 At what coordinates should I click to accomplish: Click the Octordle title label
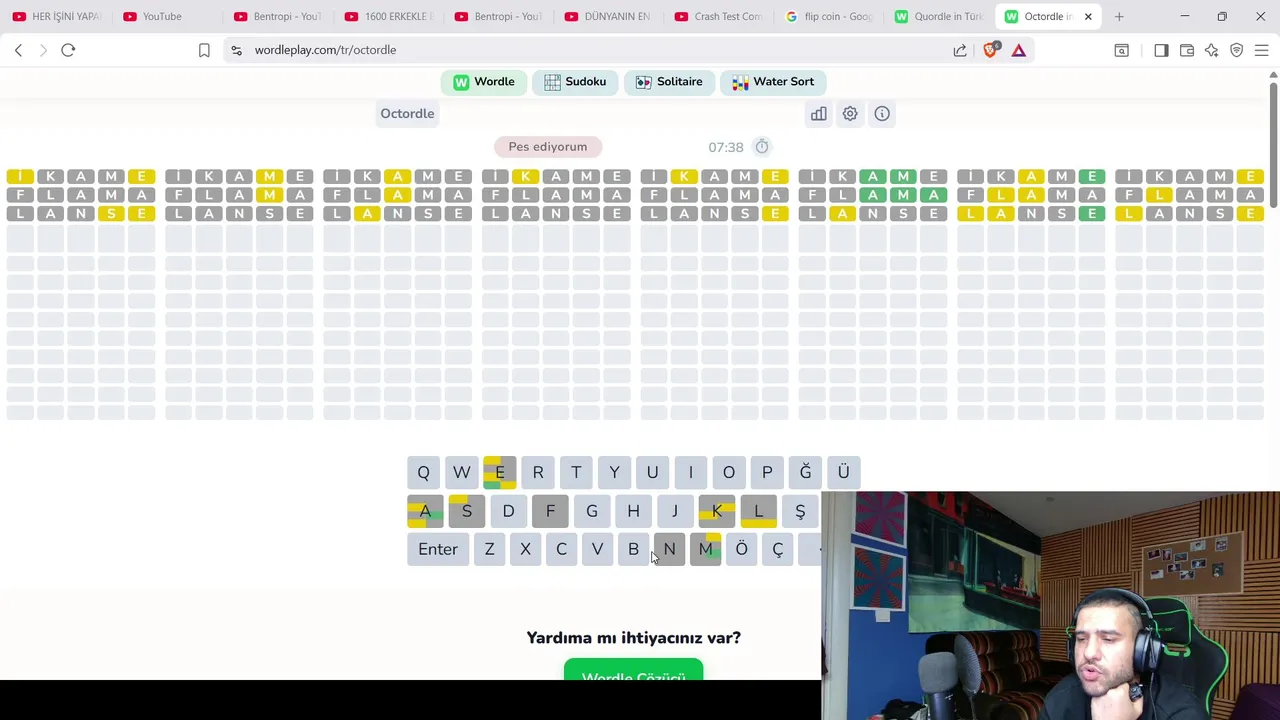407,114
